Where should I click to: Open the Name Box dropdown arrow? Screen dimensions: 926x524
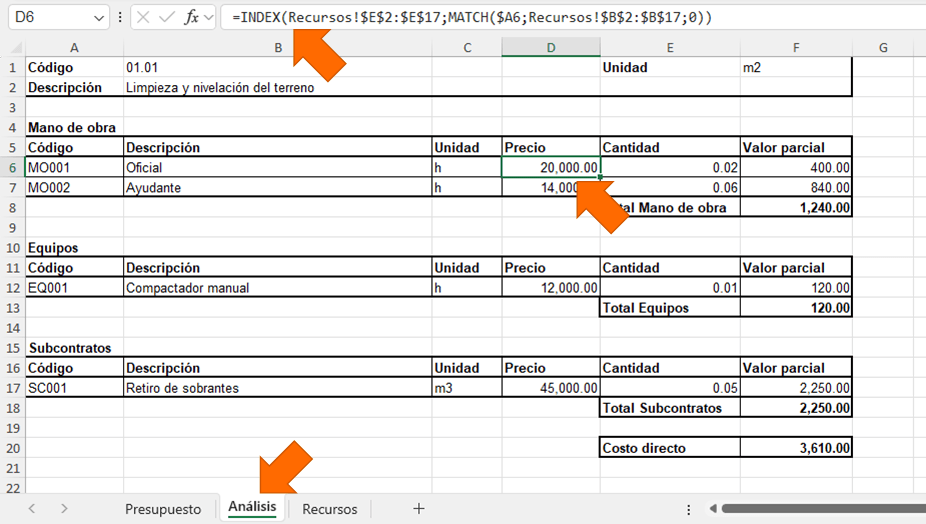[x=99, y=18]
